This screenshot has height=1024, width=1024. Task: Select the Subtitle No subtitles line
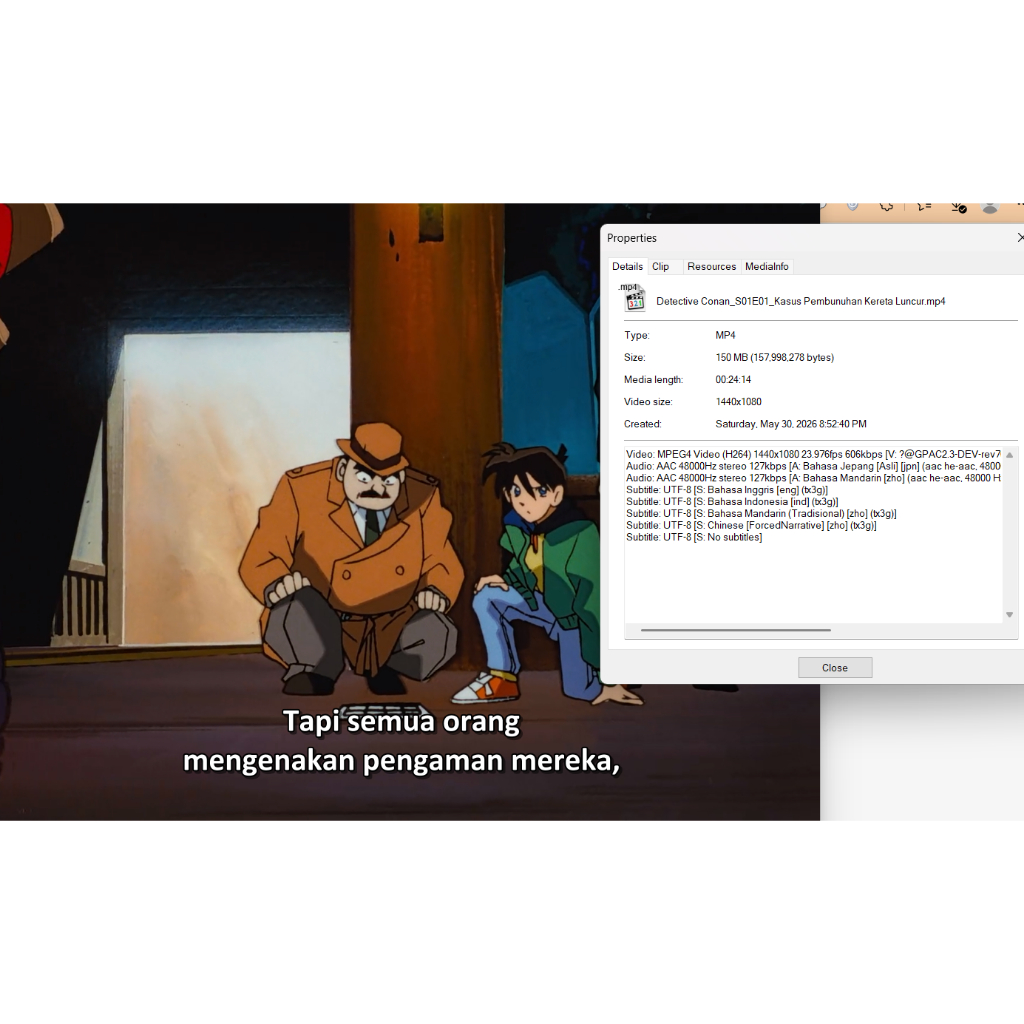pyautogui.click(x=694, y=537)
